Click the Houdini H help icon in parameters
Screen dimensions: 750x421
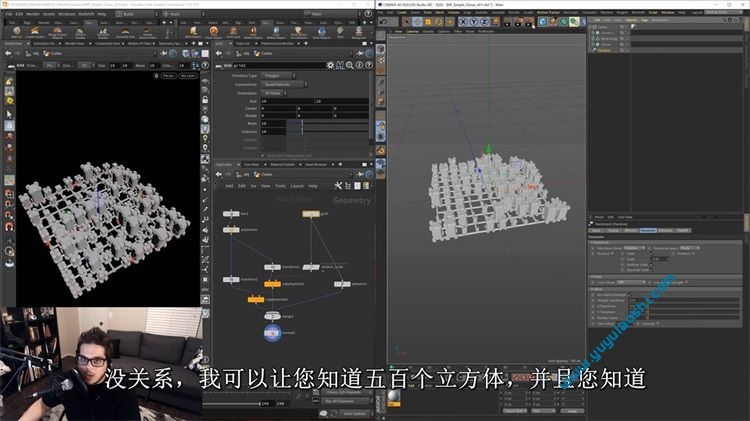tap(340, 65)
